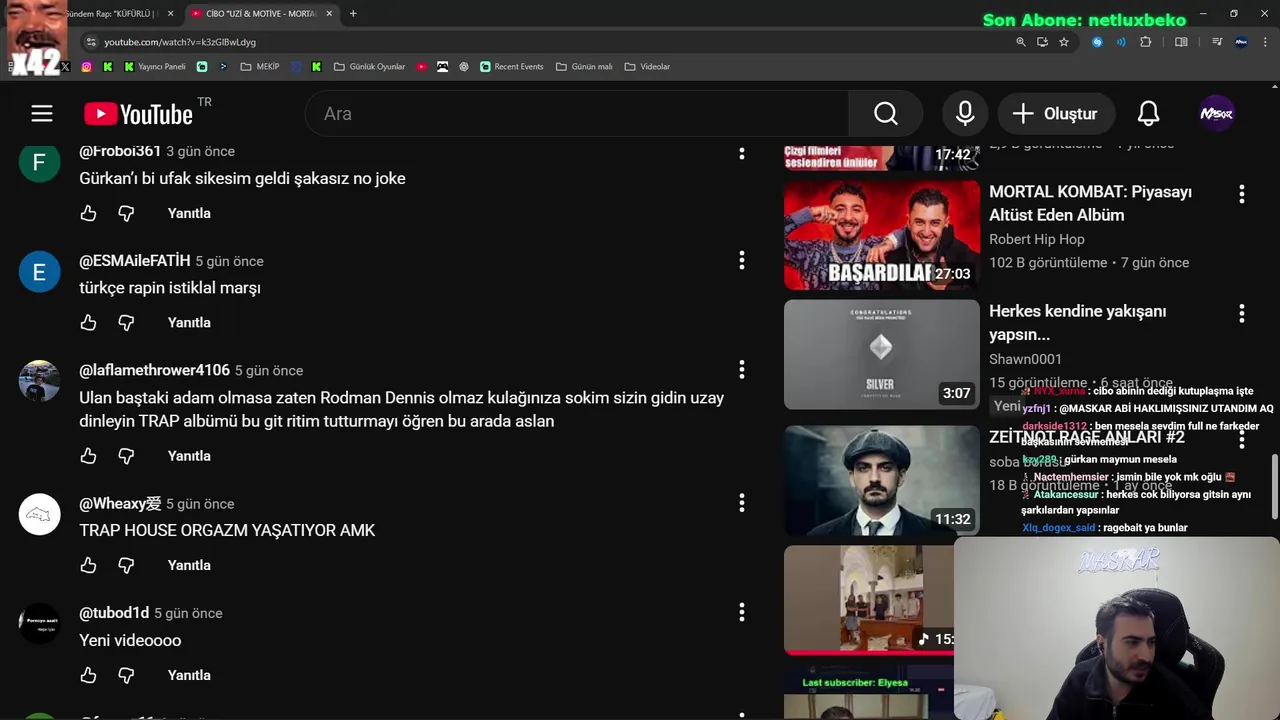The image size is (1280, 720).
Task: Open the ZEİTNOT RAGE ANLARI thumbnail
Action: click(881, 480)
